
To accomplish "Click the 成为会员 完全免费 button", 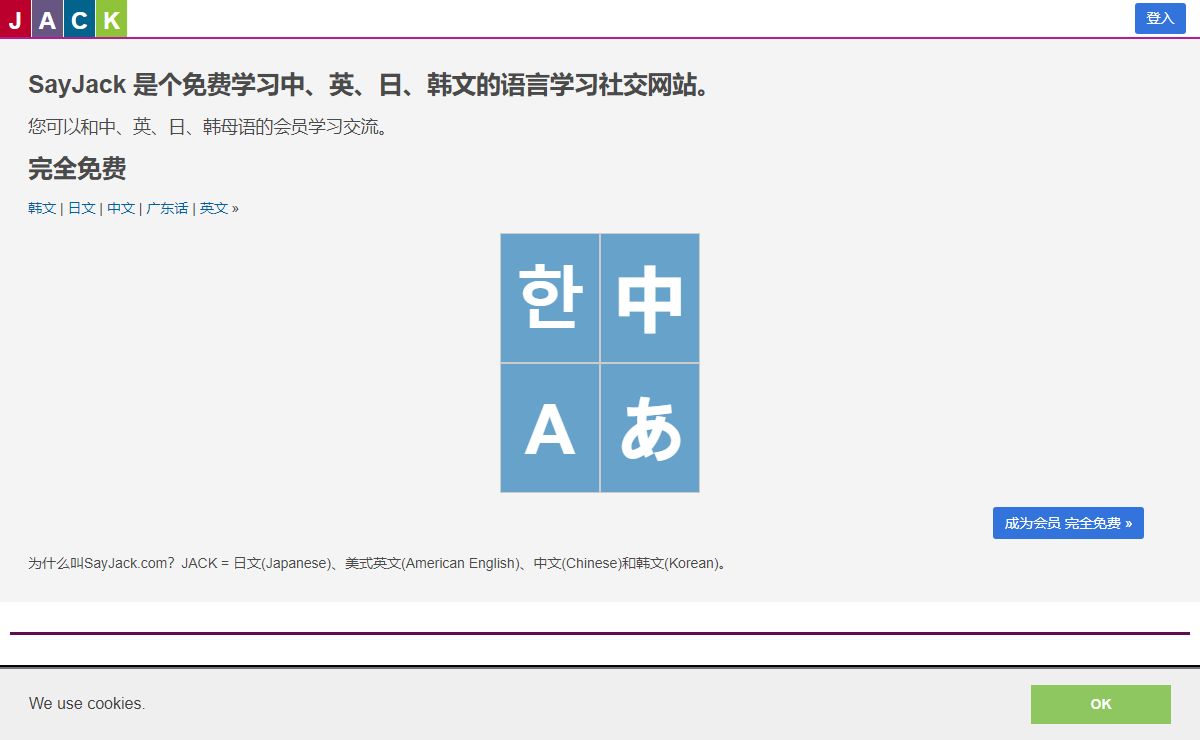I will coord(1068,523).
